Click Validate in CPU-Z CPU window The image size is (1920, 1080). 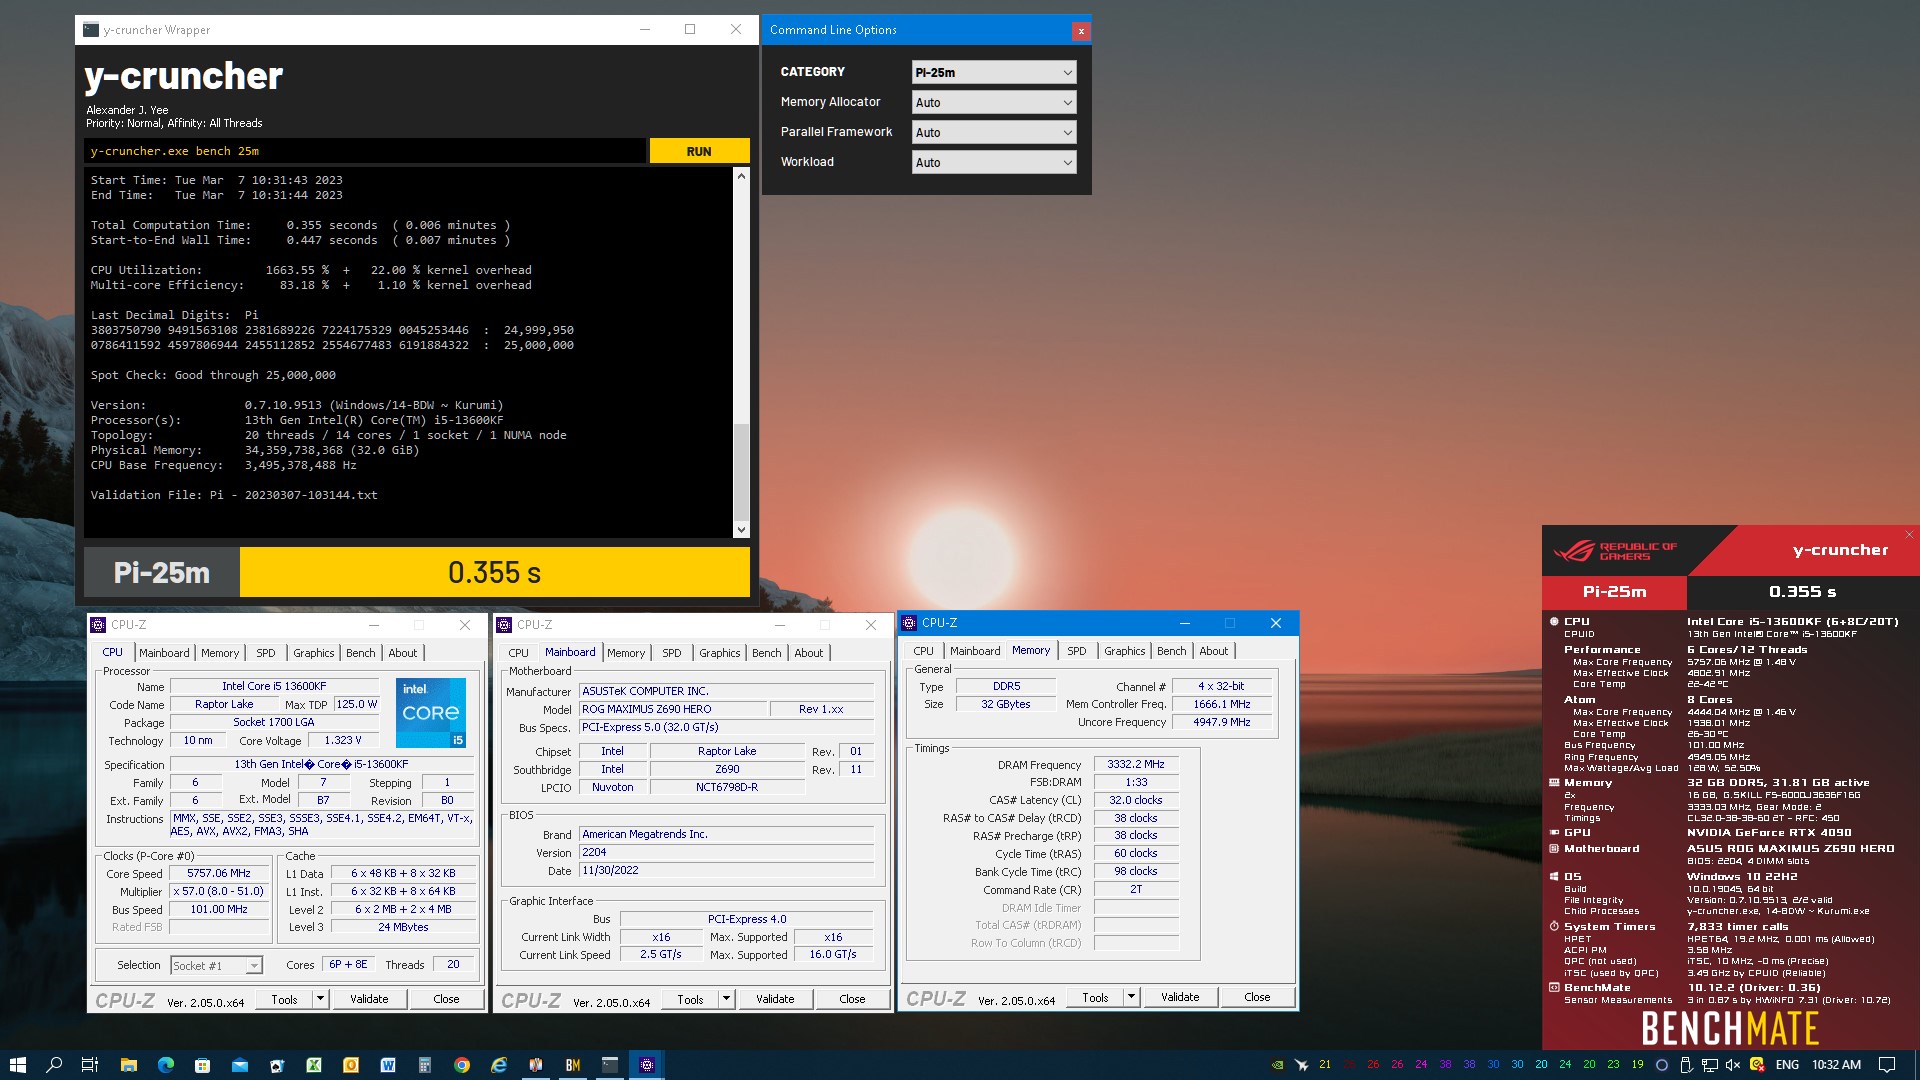(x=369, y=999)
